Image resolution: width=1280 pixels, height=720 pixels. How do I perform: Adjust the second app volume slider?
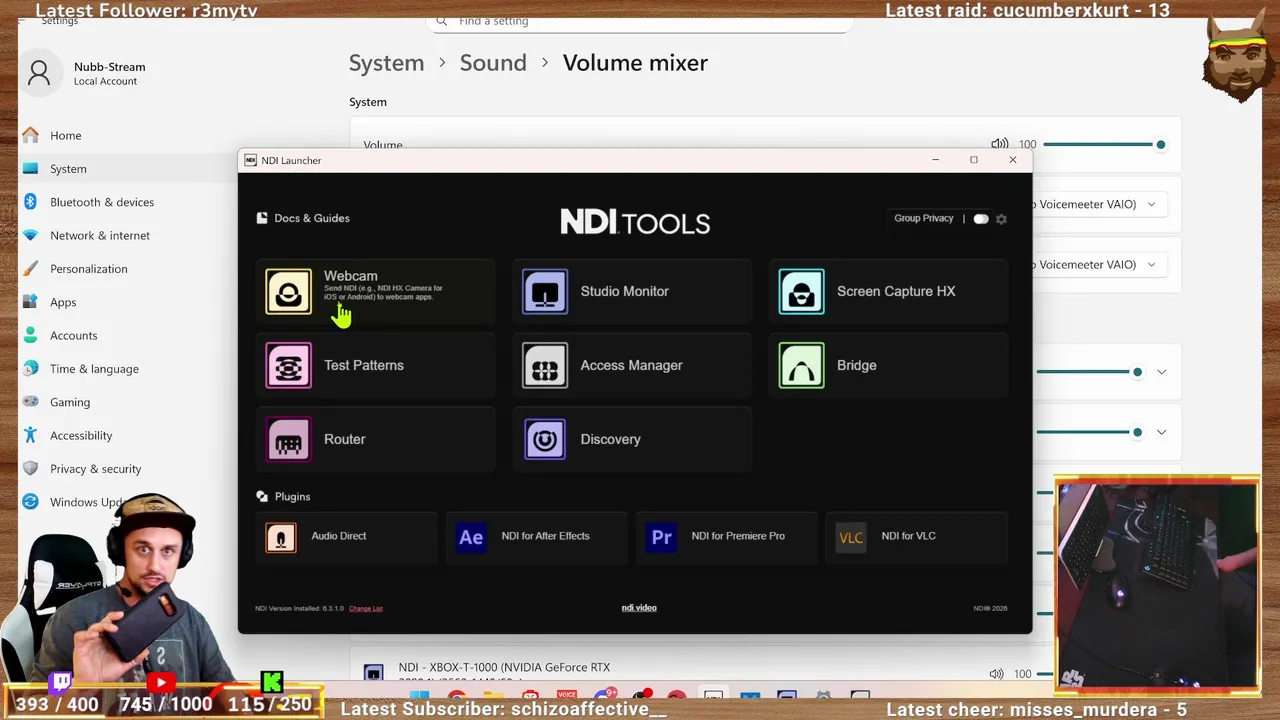click(1090, 432)
